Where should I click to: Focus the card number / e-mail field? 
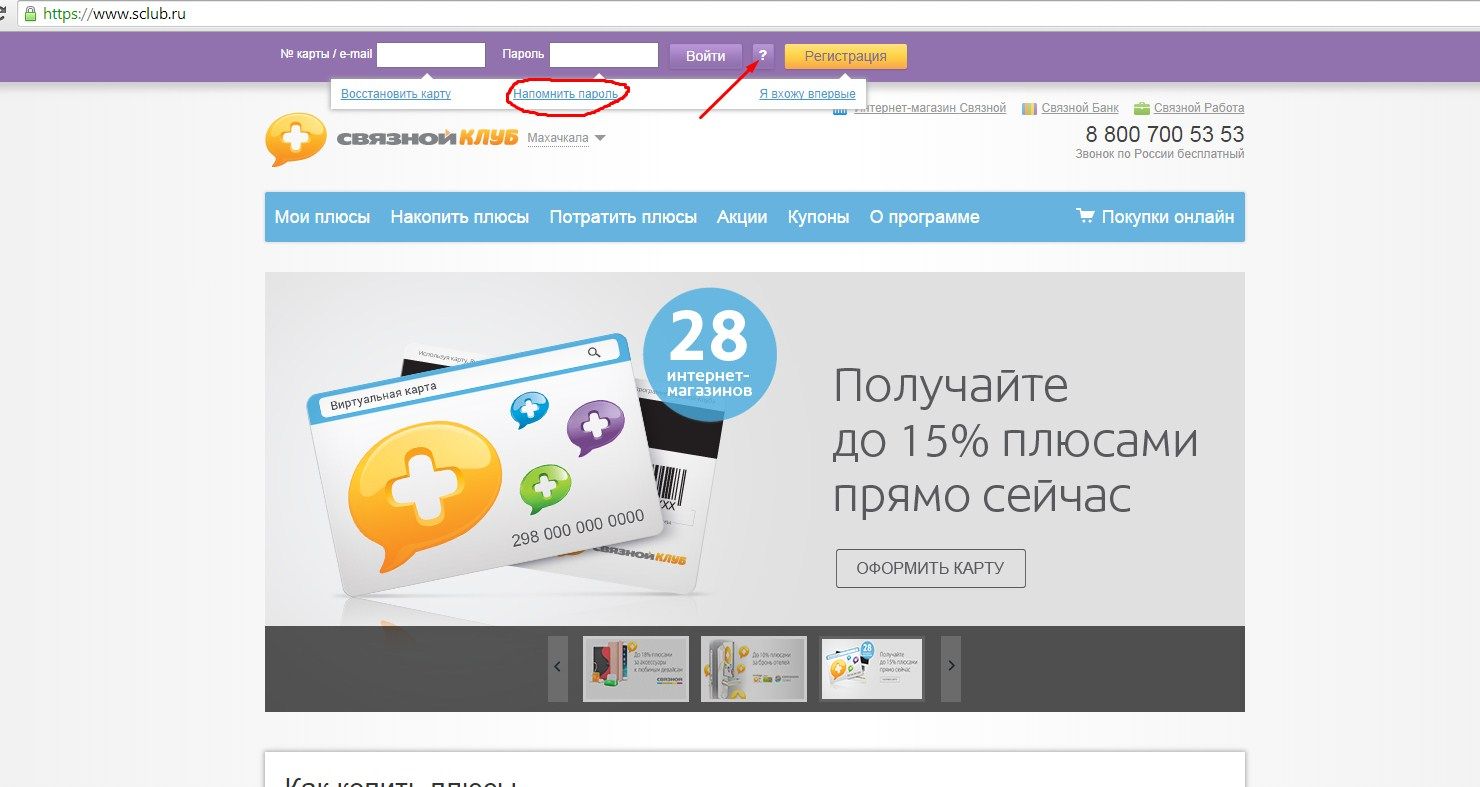pos(431,55)
